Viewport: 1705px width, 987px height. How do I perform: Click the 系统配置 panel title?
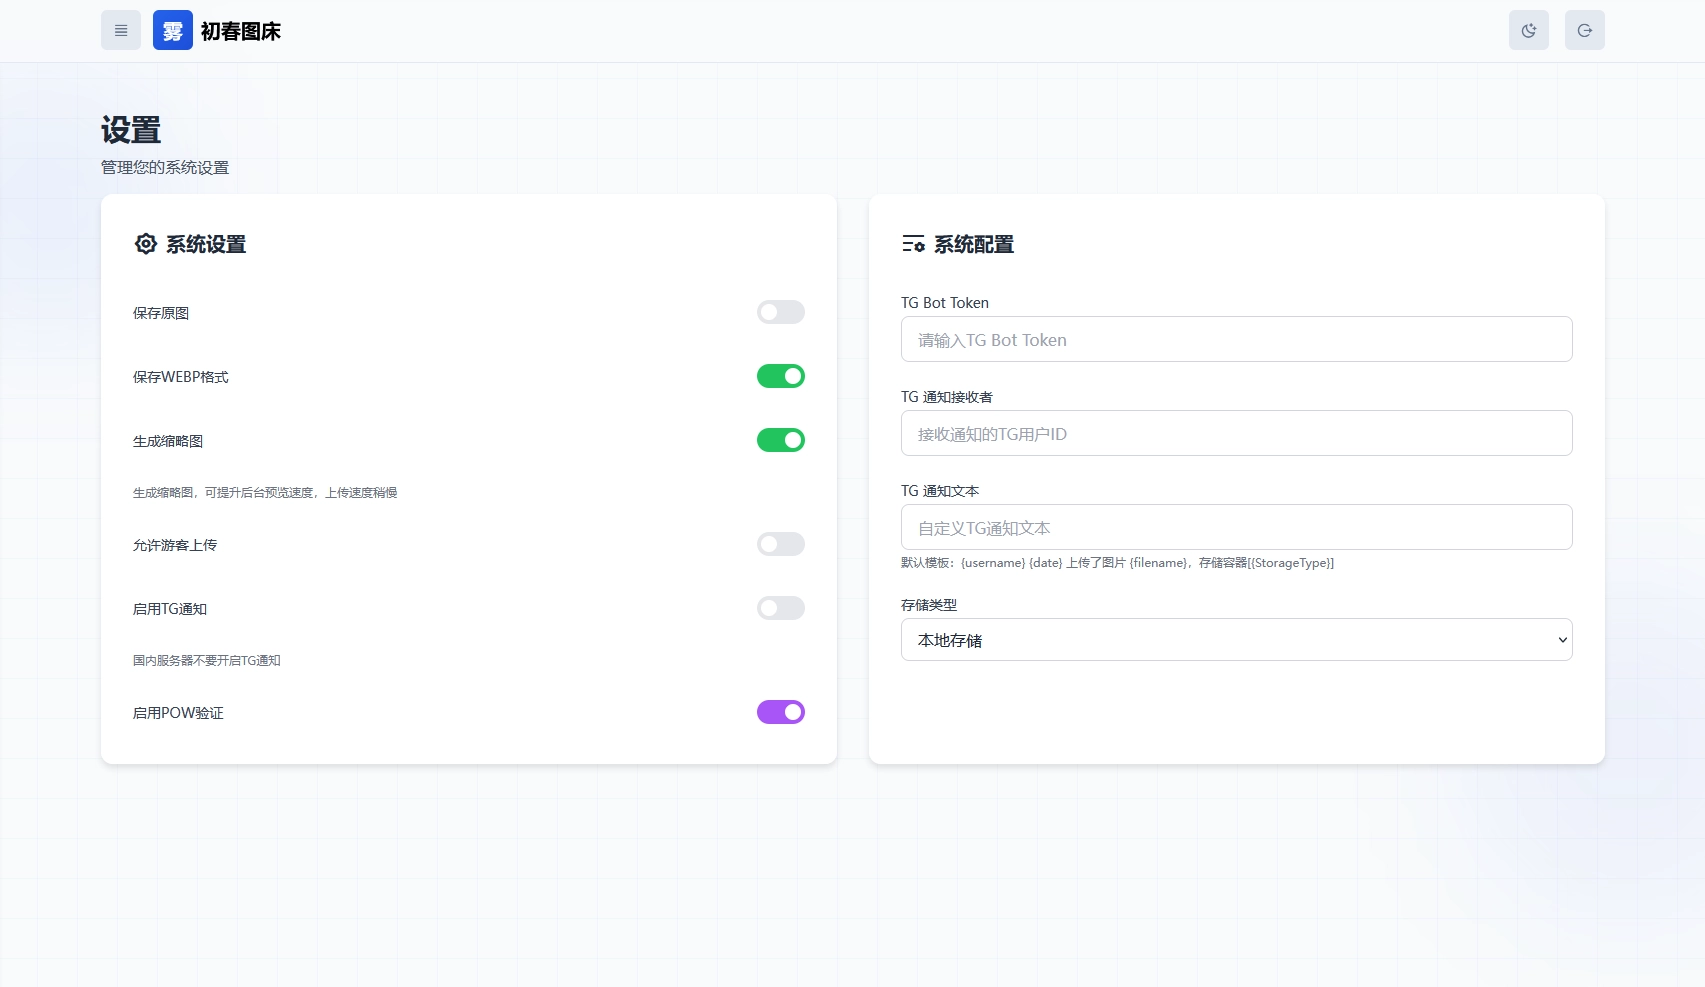pos(973,244)
